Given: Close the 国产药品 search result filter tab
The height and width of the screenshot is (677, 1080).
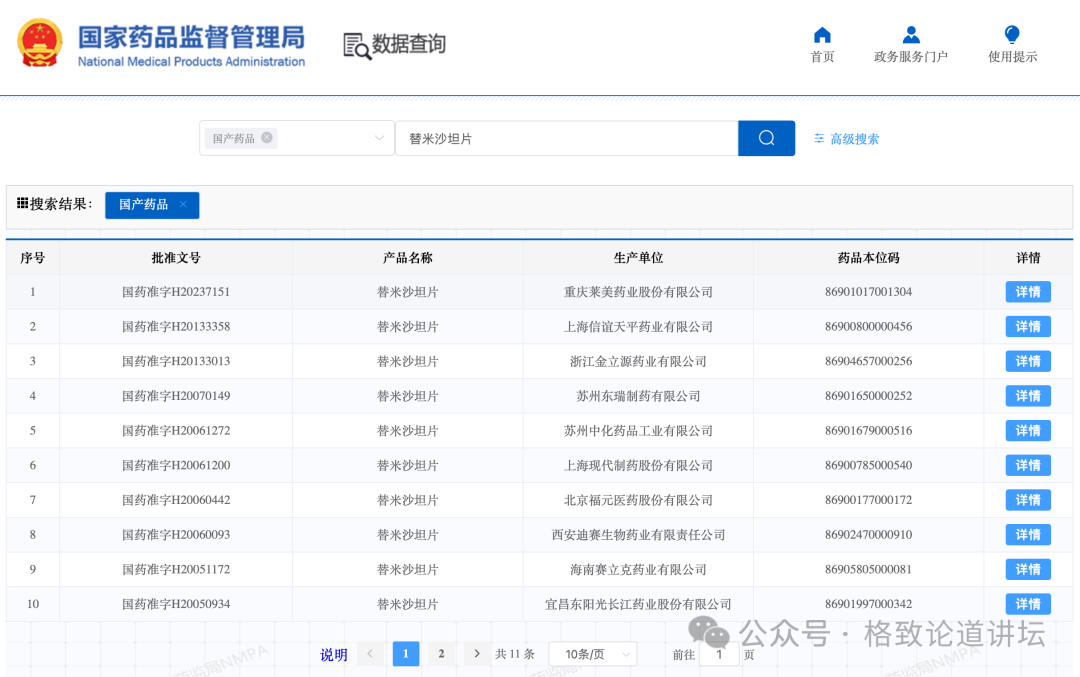Looking at the screenshot, I should coord(183,205).
